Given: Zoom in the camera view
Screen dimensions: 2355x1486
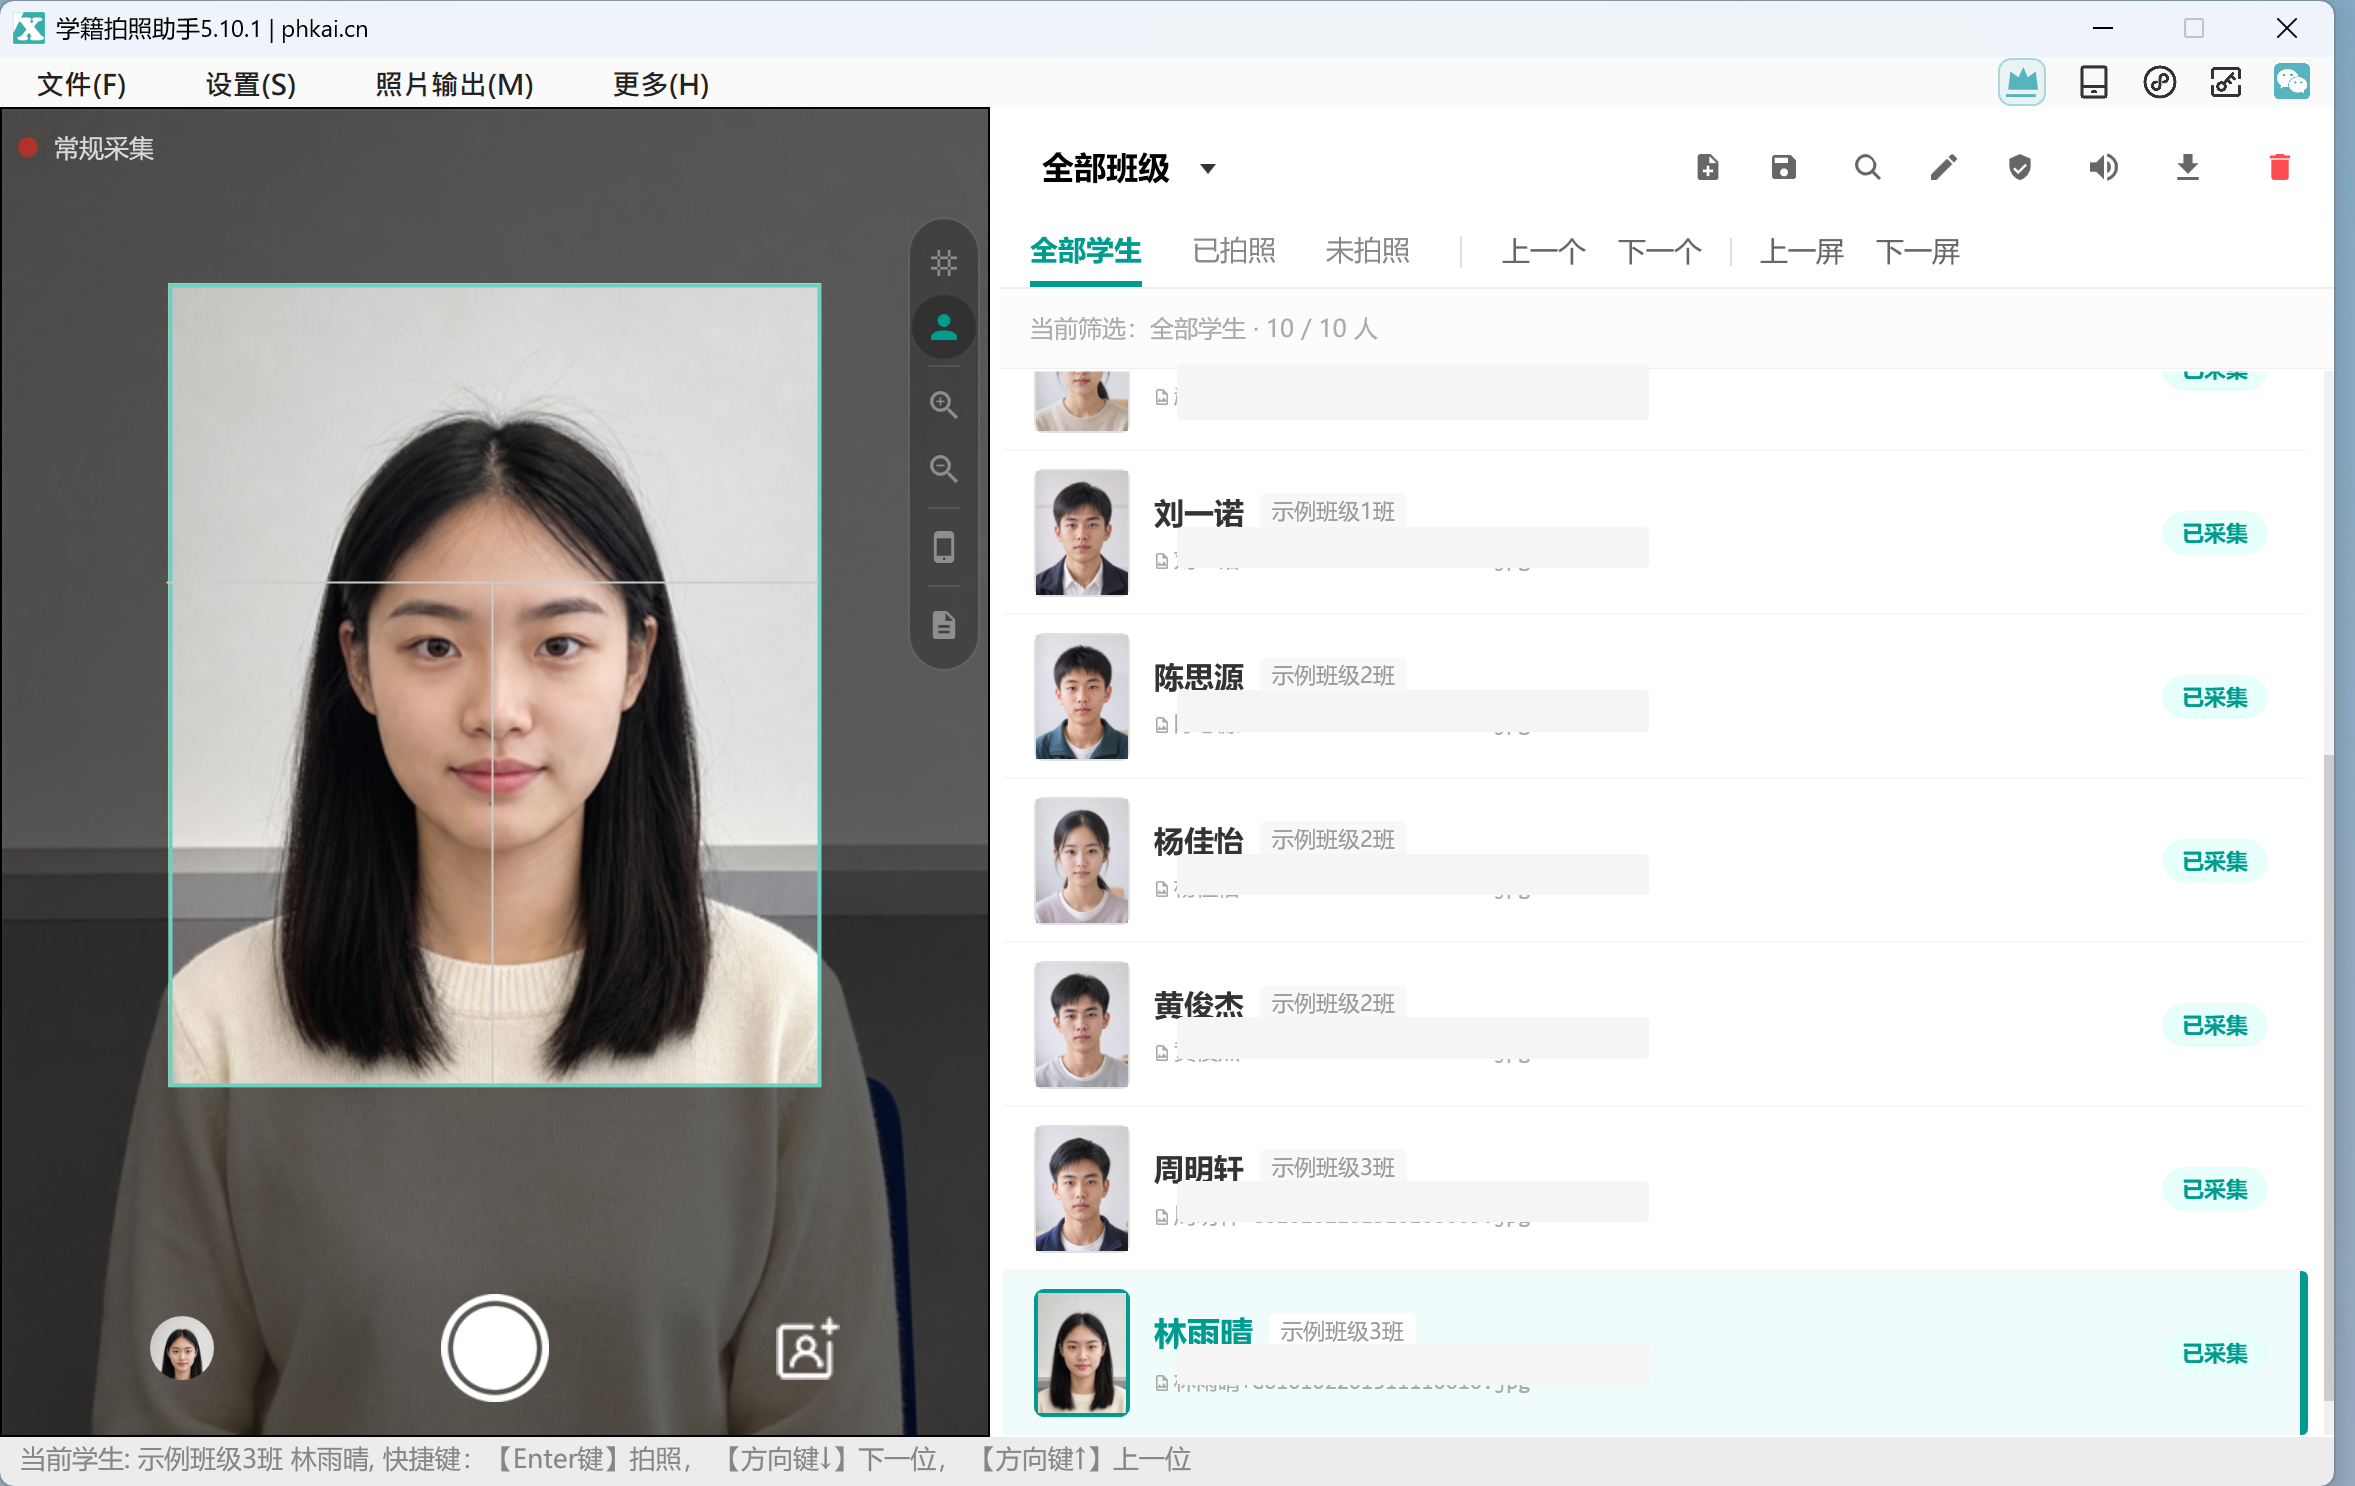Looking at the screenshot, I should [943, 405].
